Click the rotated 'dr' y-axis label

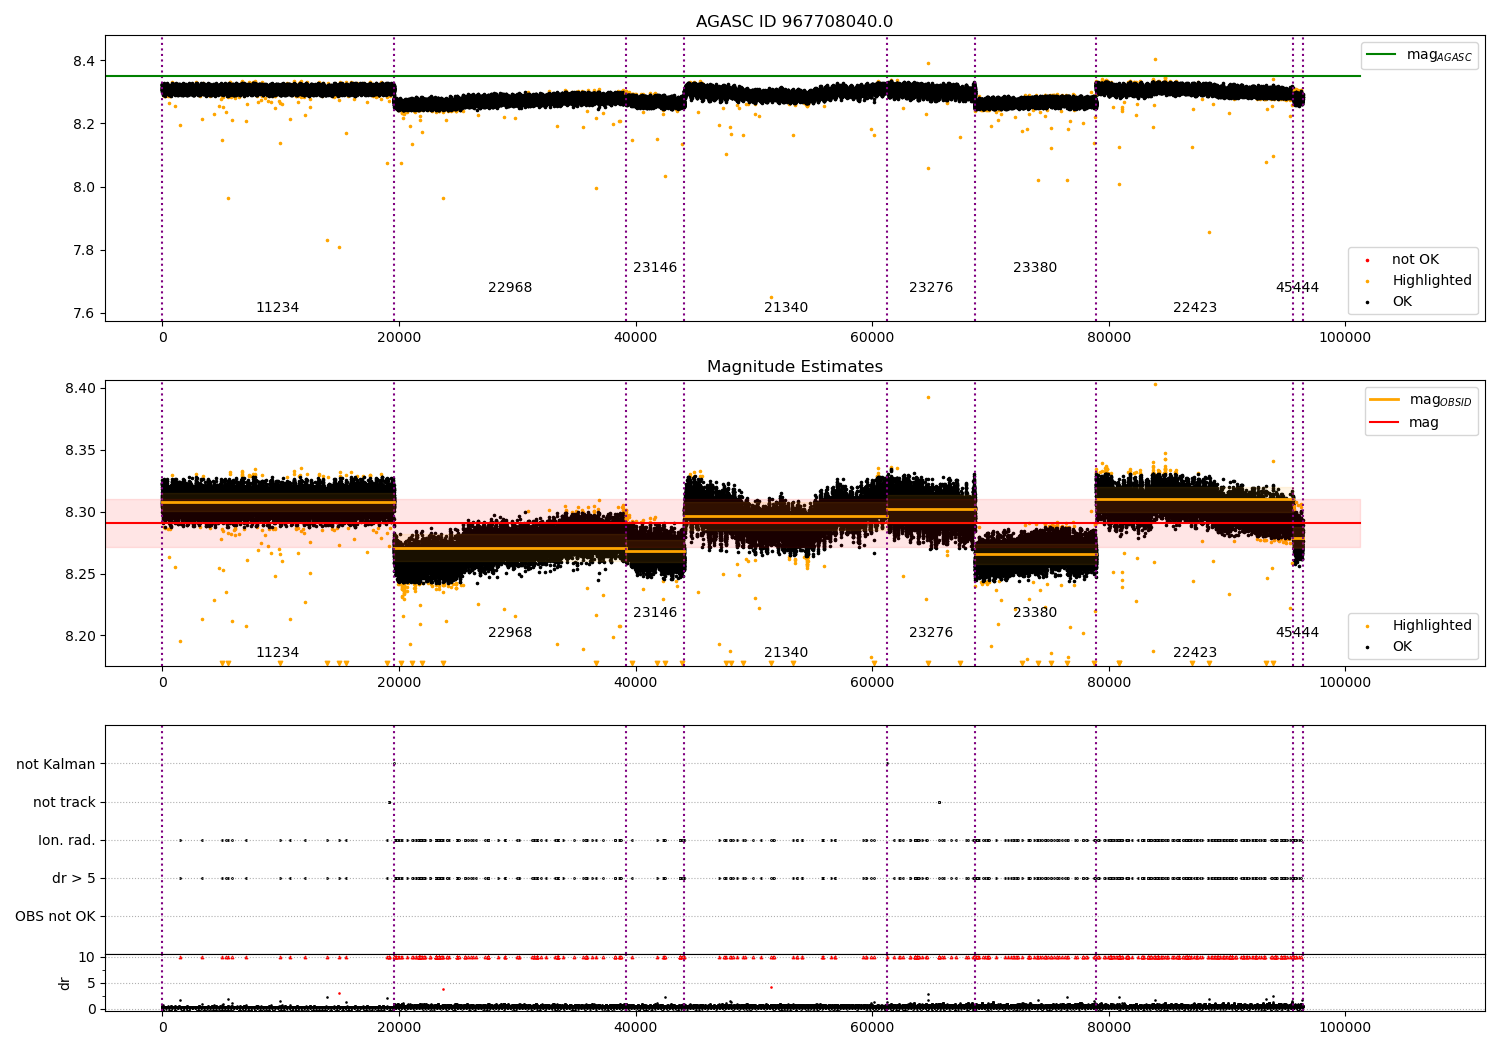tap(65, 983)
